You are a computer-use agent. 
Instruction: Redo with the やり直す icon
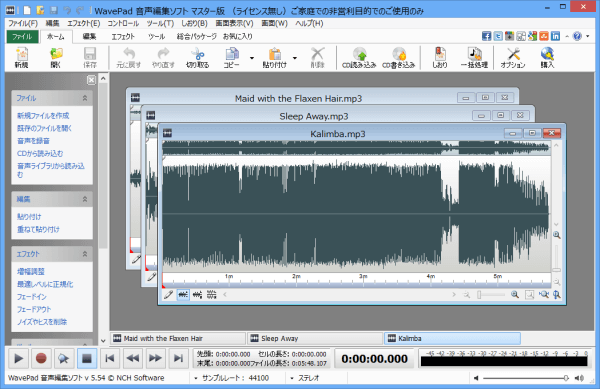pyautogui.click(x=163, y=58)
